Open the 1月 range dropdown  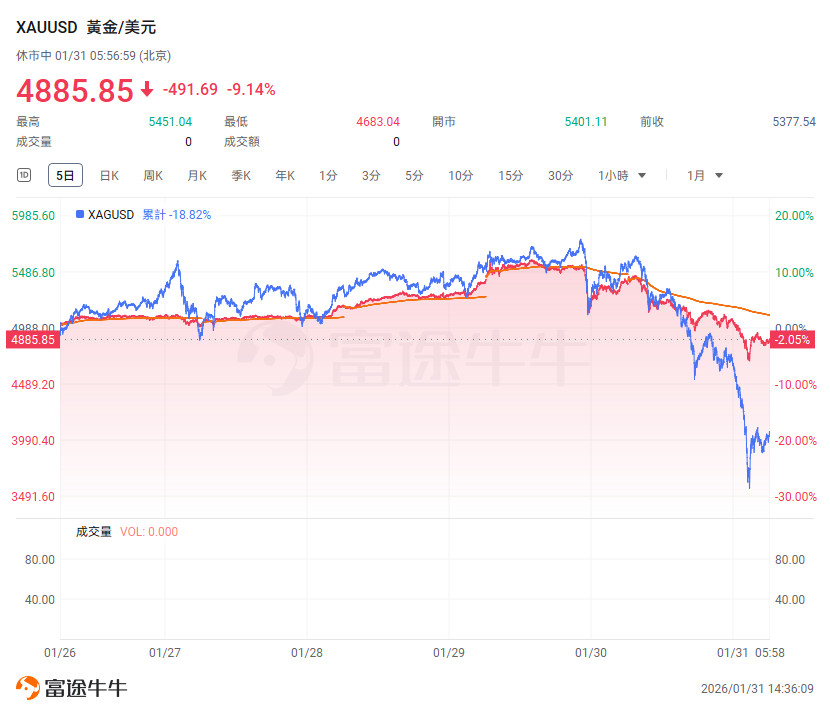(705, 175)
